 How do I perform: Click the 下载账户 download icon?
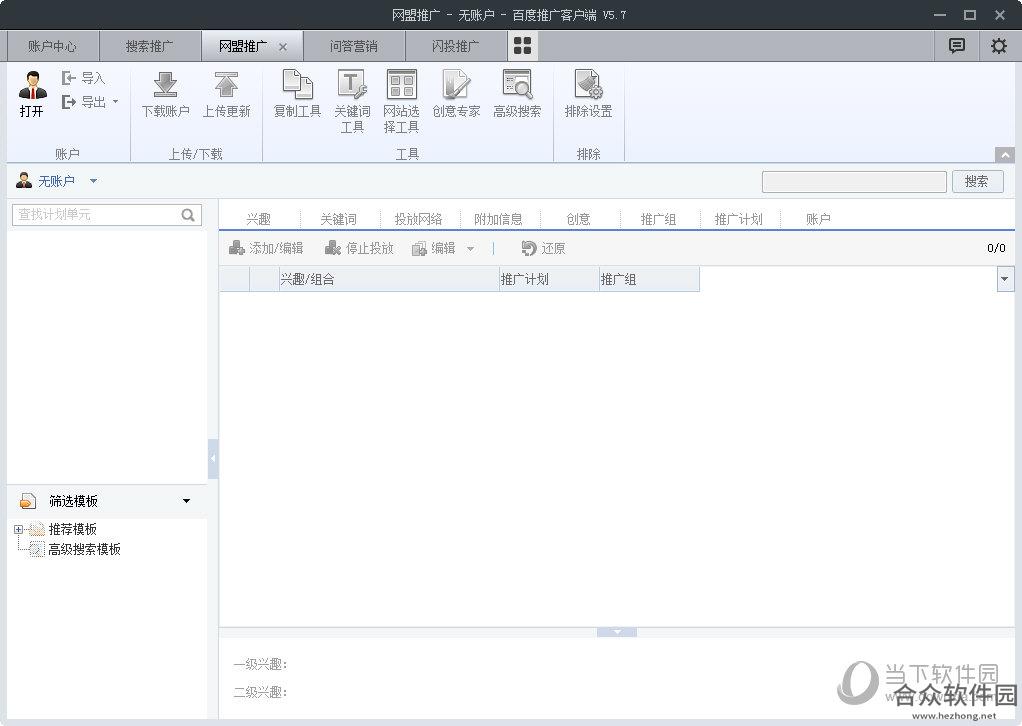point(166,85)
